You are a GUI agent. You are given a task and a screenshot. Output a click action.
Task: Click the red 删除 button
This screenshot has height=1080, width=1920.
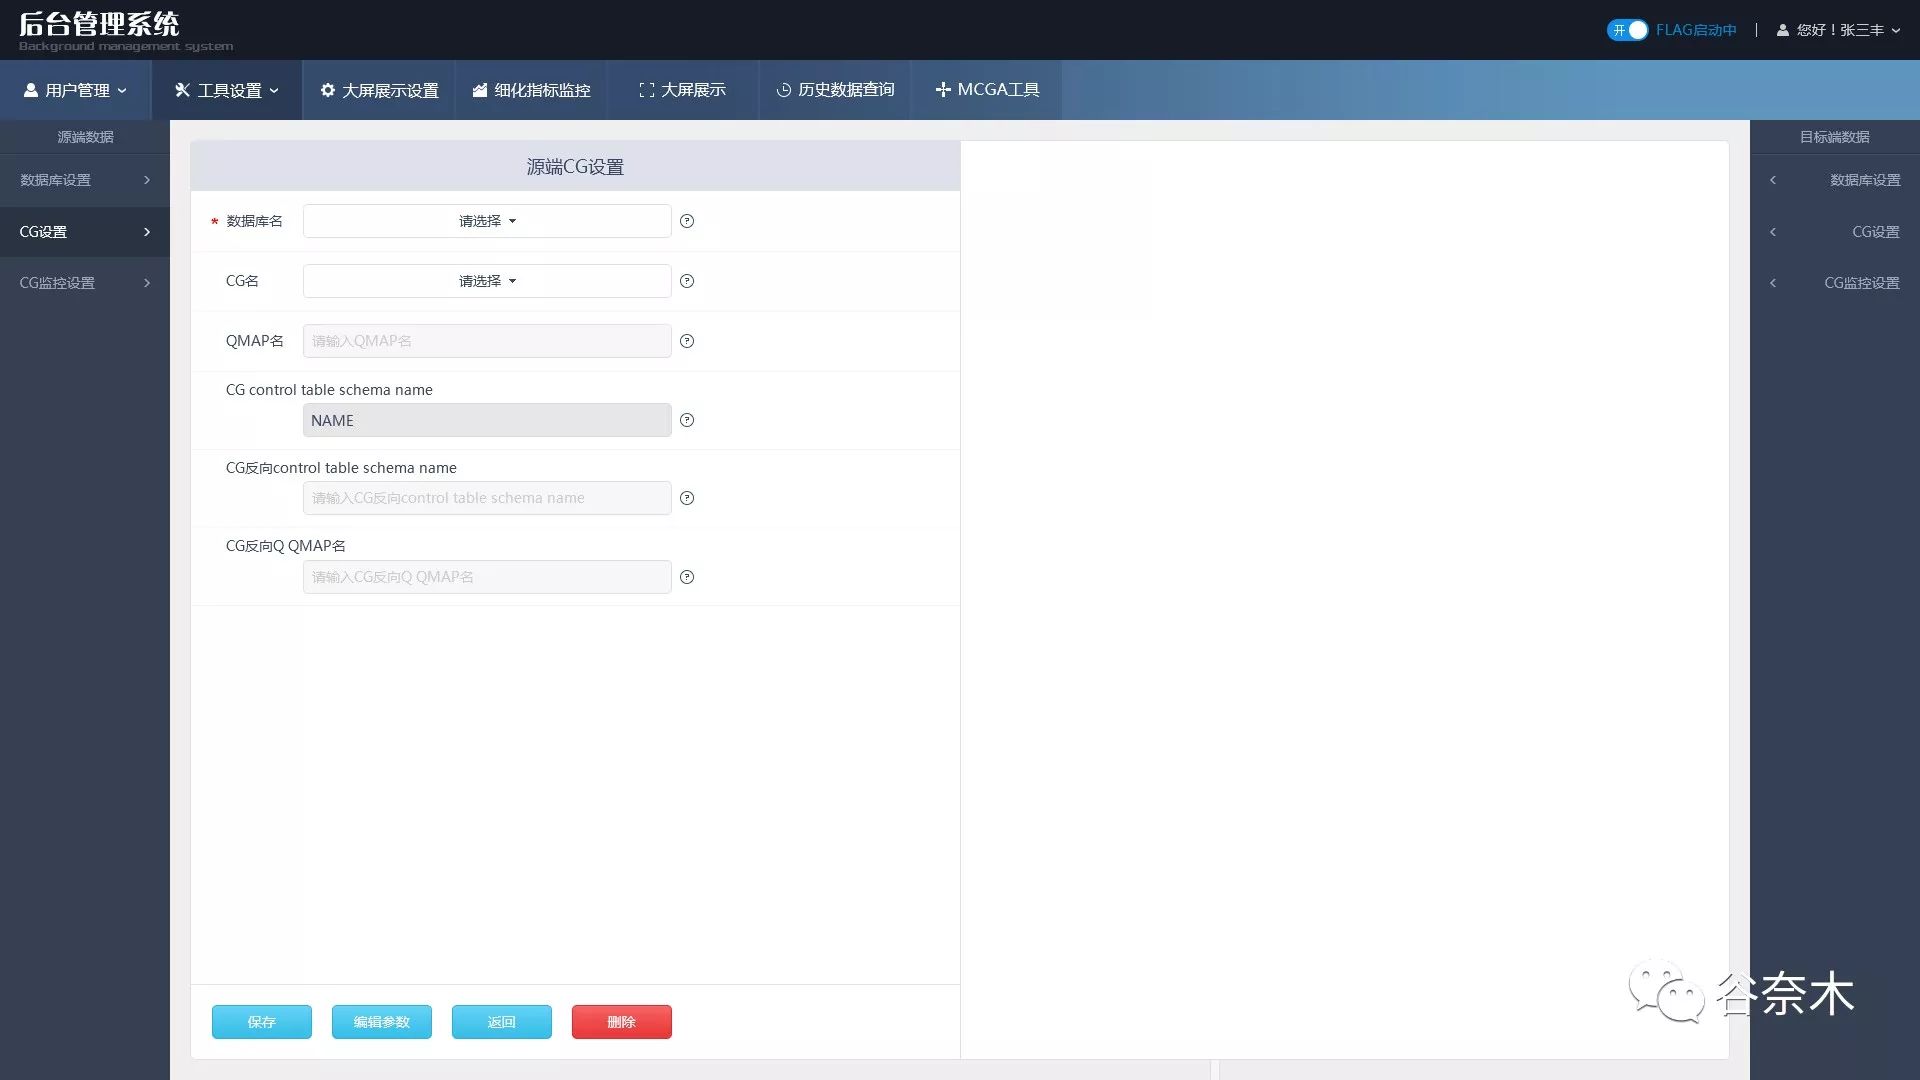pyautogui.click(x=622, y=1022)
